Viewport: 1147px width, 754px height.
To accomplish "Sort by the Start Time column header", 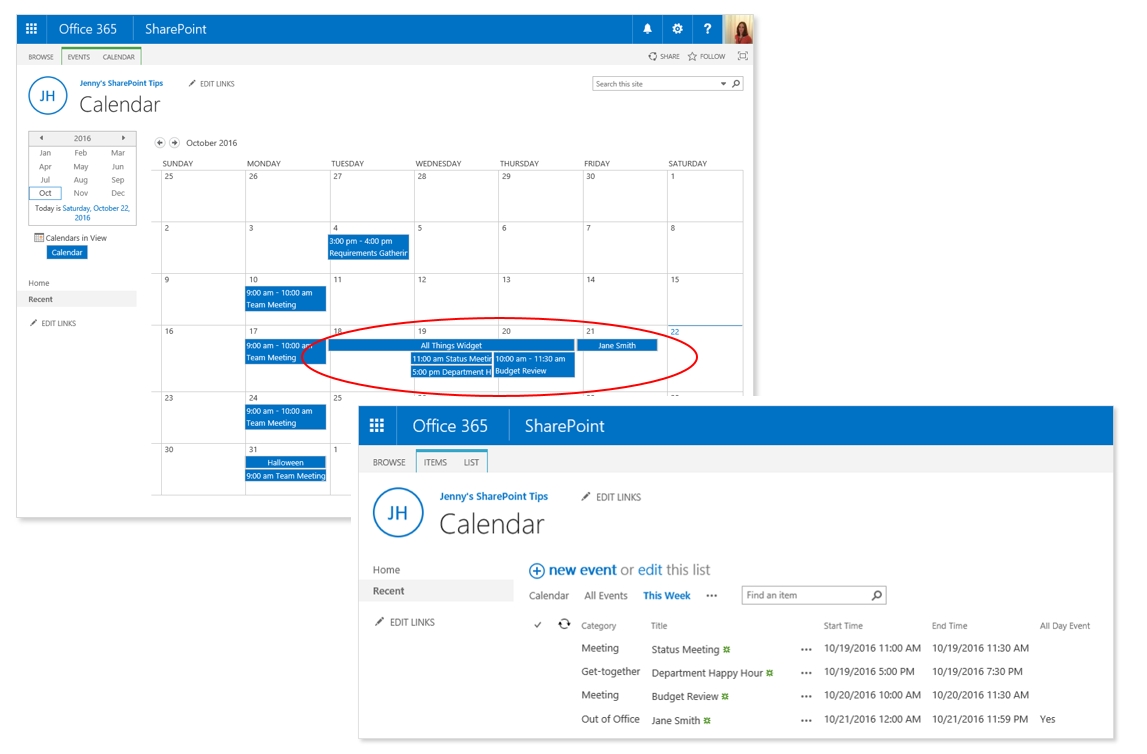I will (x=843, y=626).
